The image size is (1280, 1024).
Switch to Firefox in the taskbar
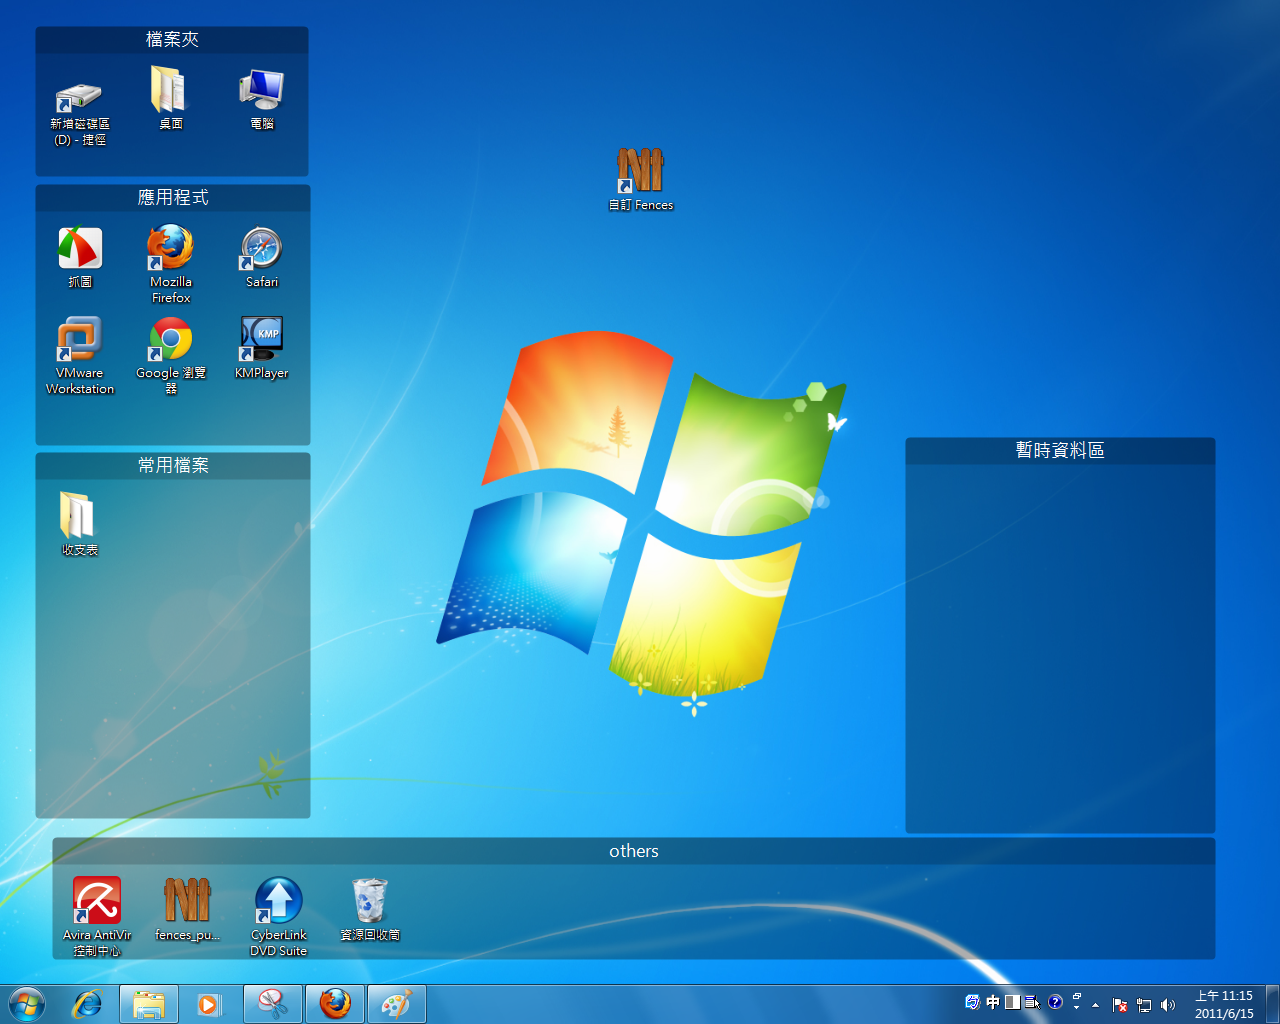pos(335,1004)
